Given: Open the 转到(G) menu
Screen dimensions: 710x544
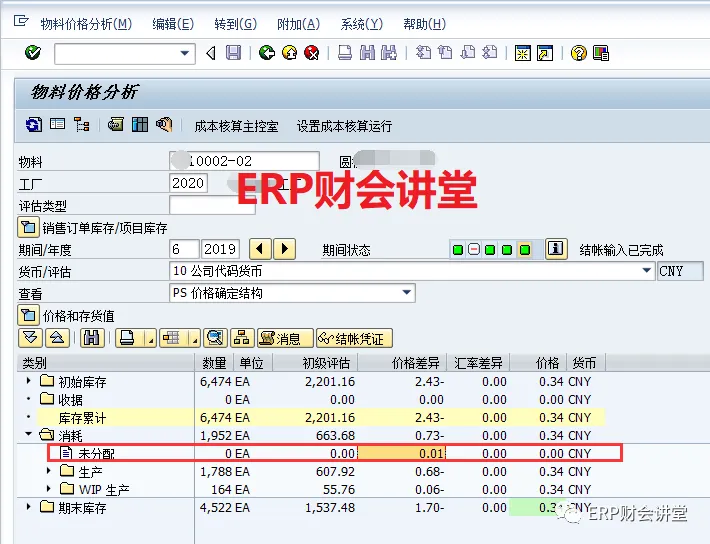Looking at the screenshot, I should pos(235,24).
